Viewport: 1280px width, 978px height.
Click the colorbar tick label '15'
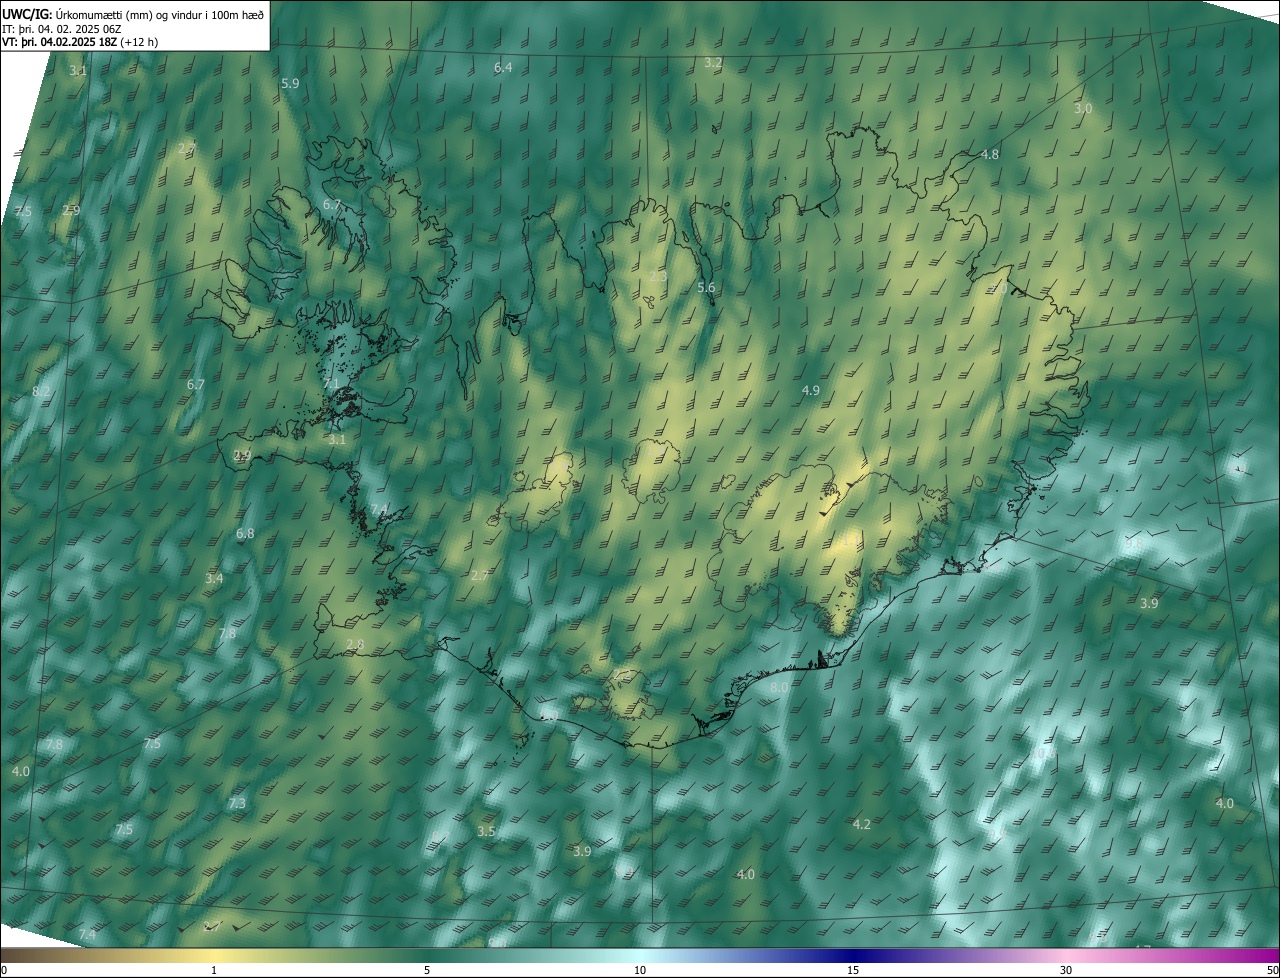coord(853,970)
